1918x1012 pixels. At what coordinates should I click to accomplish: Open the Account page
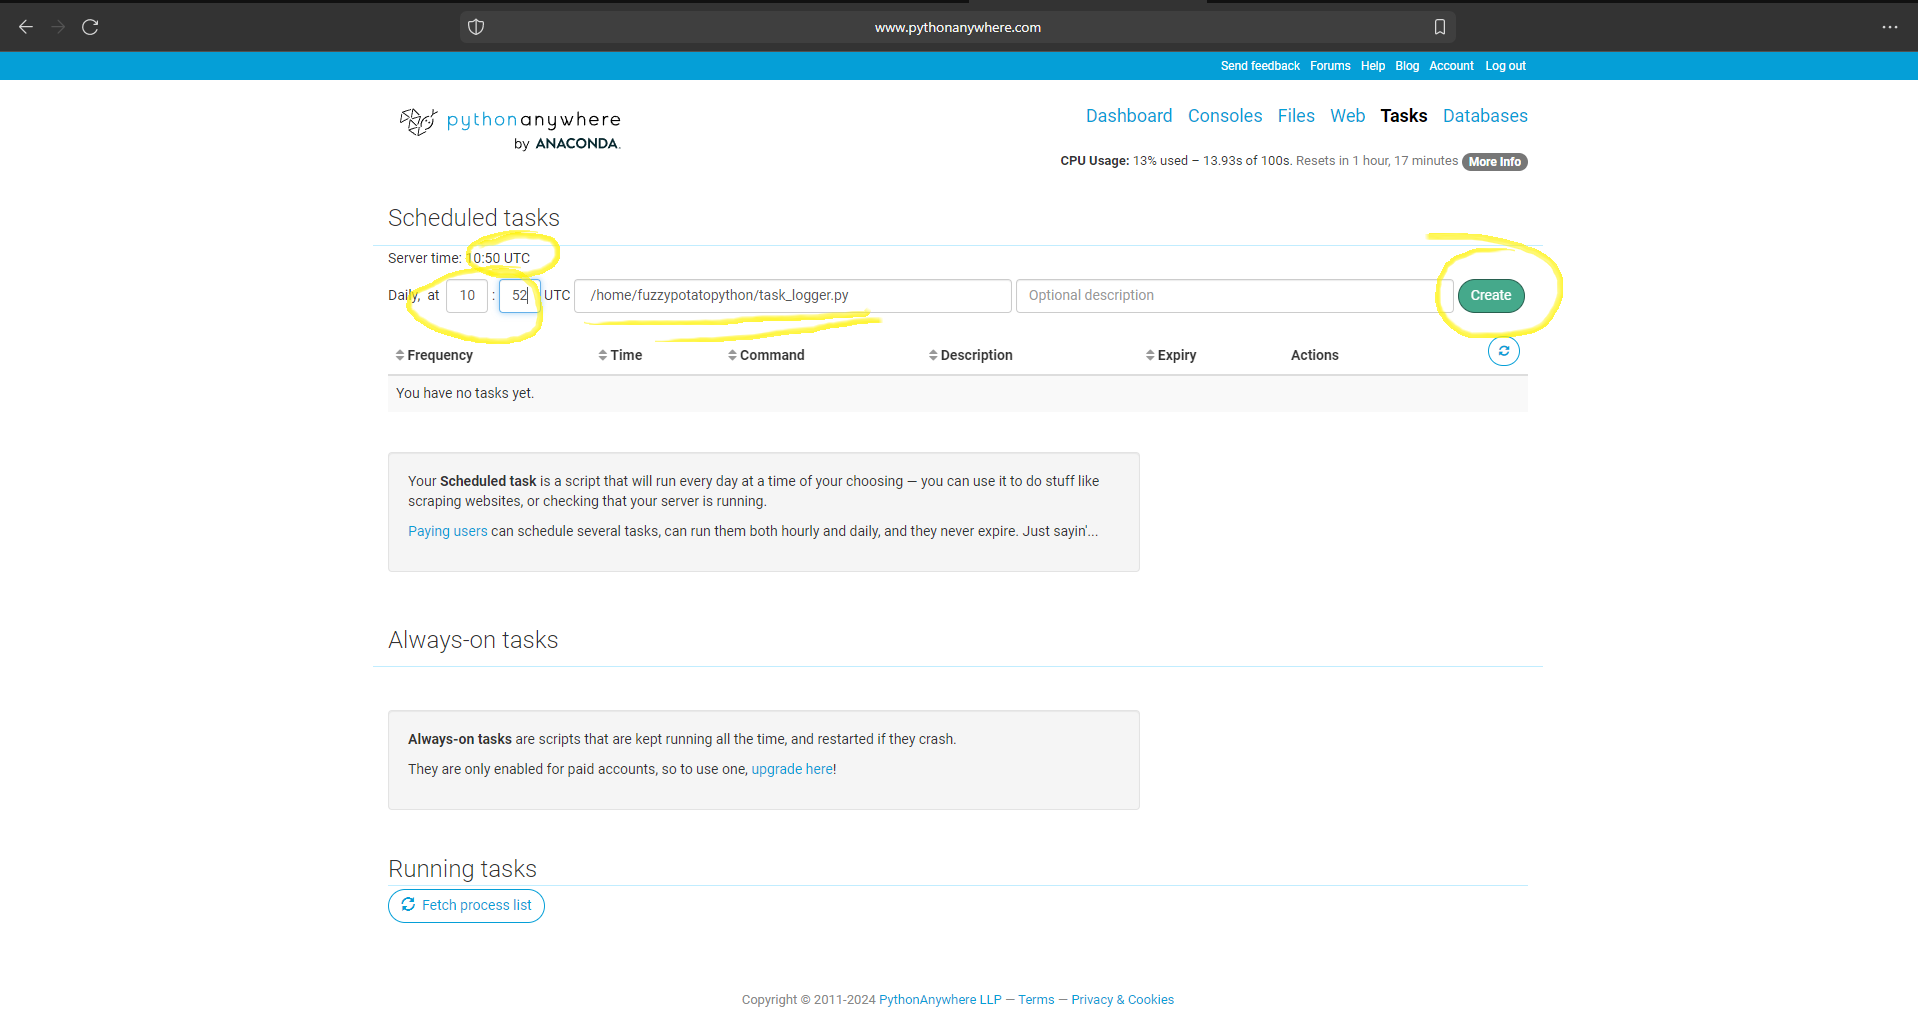1451,66
